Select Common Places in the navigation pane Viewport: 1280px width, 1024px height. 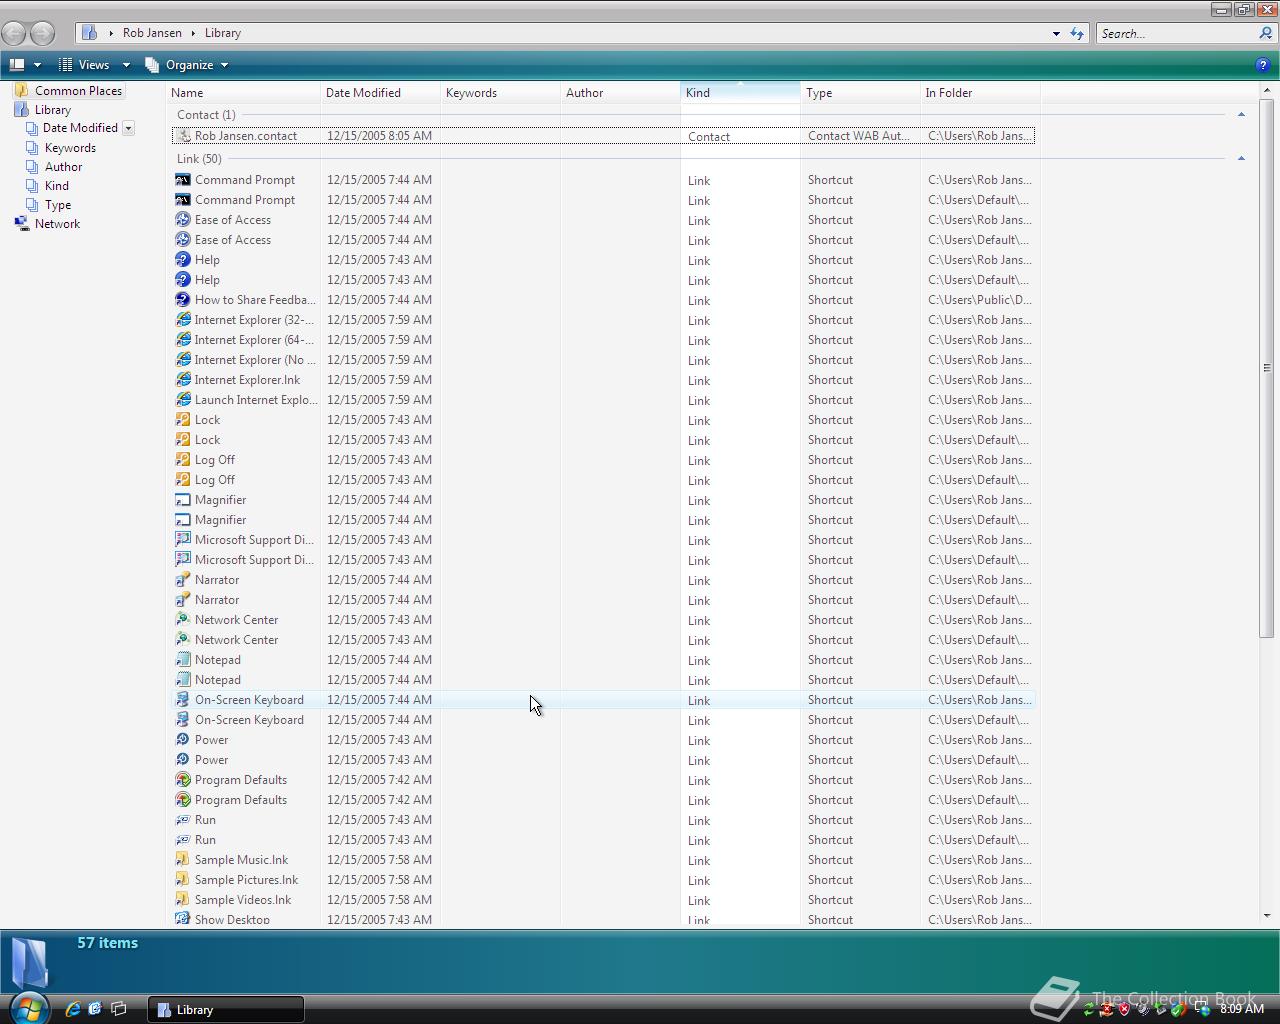[78, 90]
